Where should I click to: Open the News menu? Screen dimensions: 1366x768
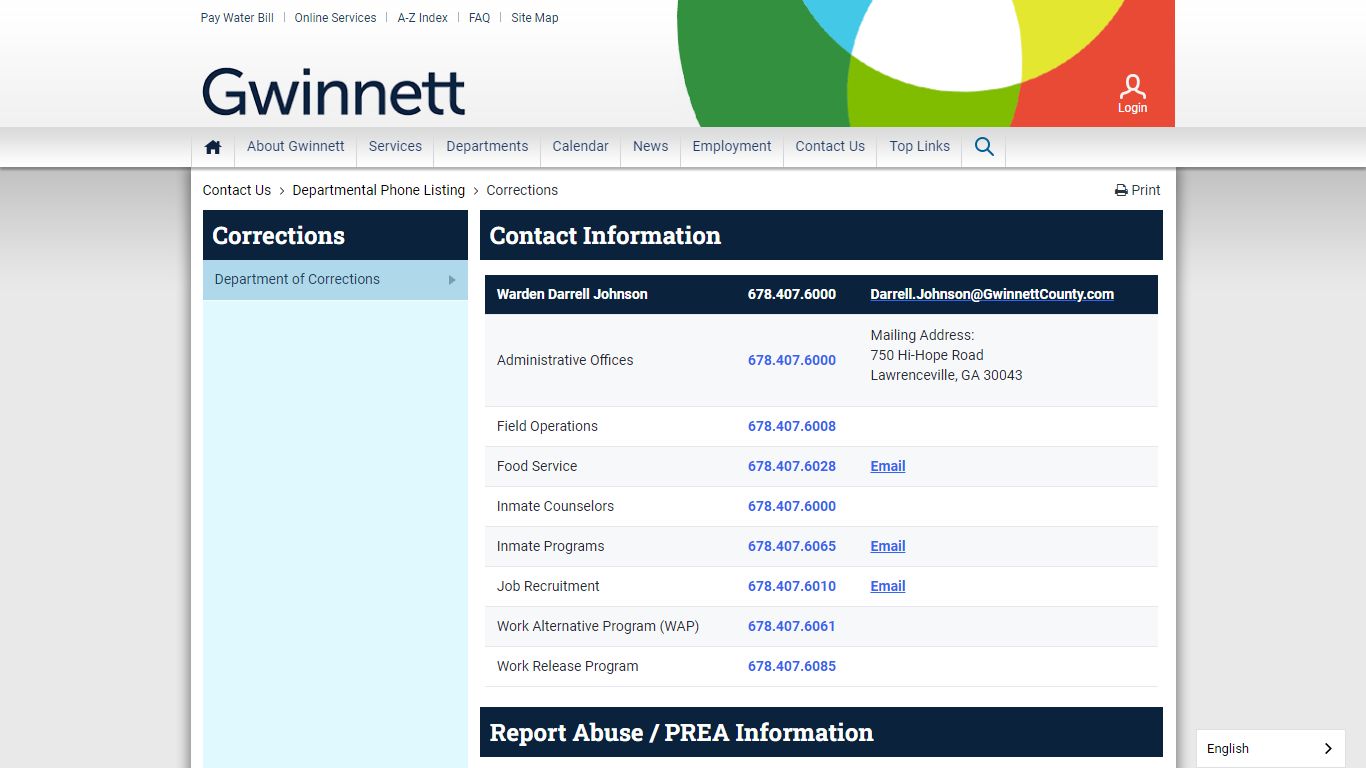coord(650,146)
